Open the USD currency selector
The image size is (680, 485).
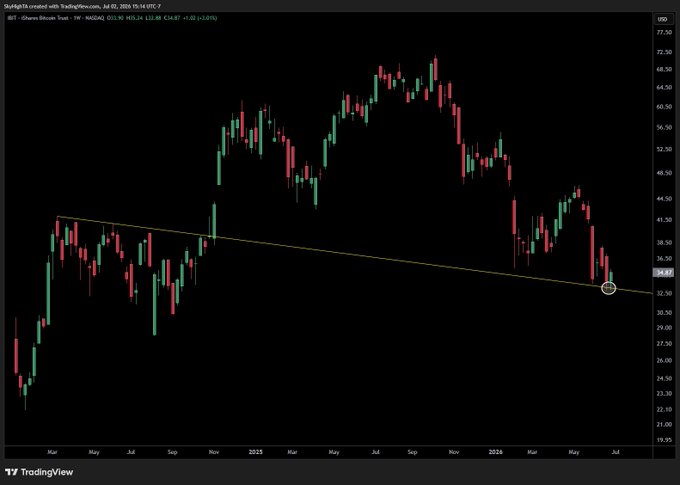[x=662, y=20]
